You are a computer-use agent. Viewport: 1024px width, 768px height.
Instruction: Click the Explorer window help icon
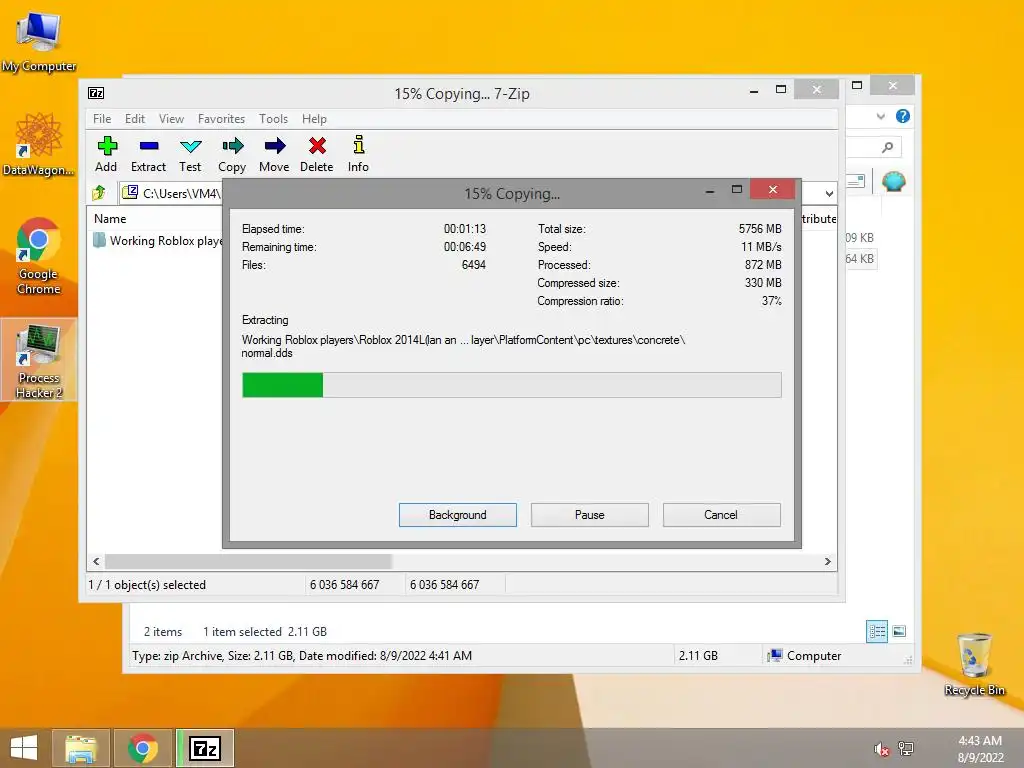pos(903,116)
